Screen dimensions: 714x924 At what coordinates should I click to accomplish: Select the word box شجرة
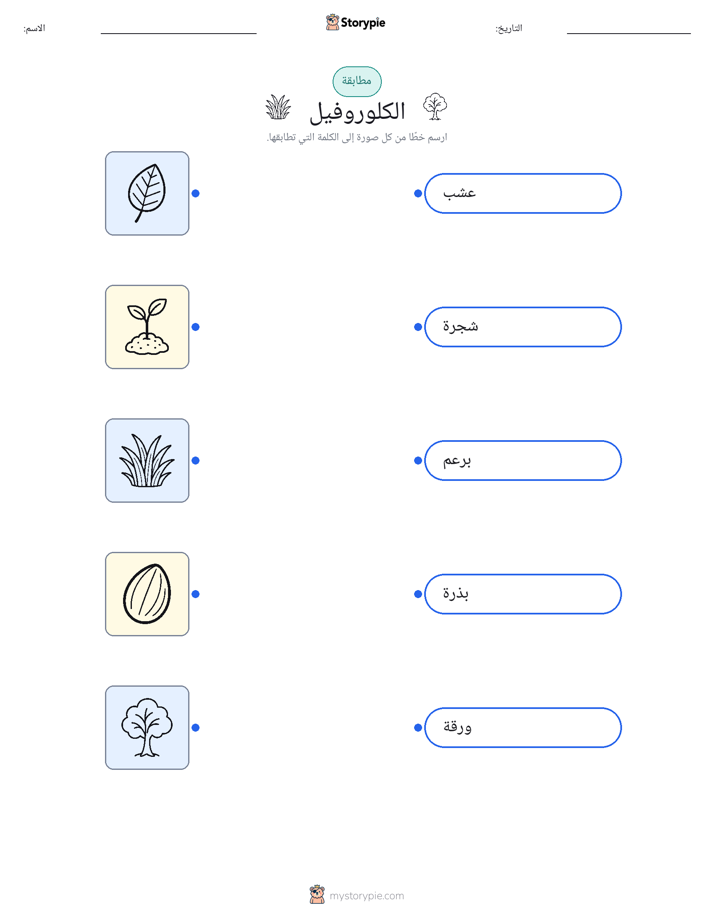point(523,327)
